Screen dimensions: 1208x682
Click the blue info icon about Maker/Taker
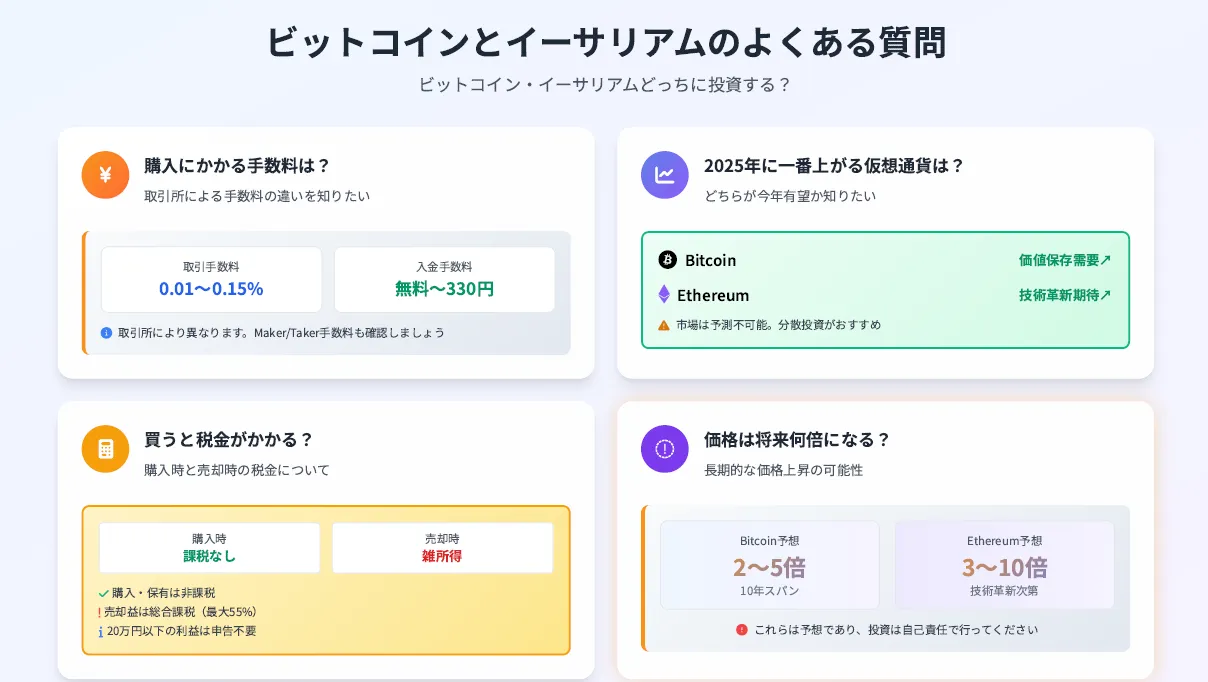(106, 333)
